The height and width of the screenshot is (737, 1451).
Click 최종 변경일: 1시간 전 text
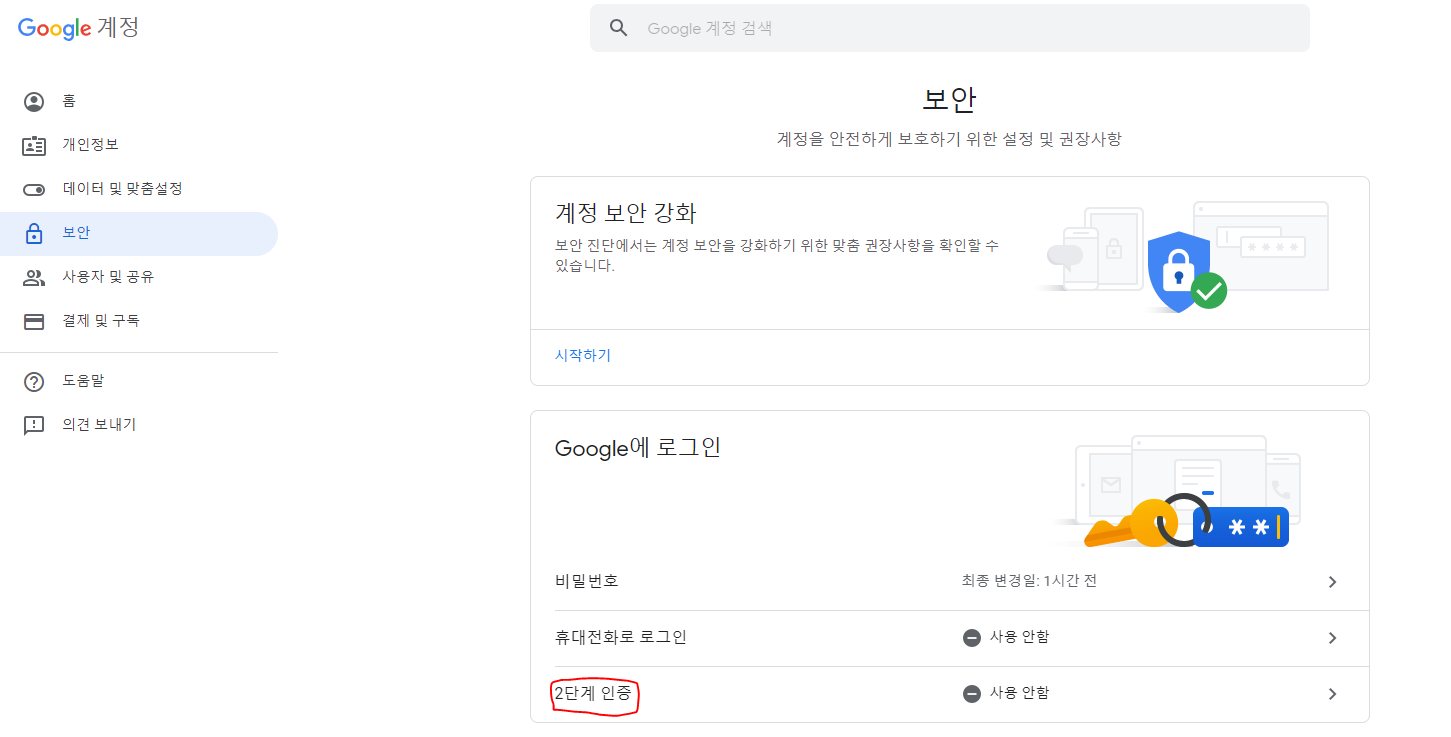pyautogui.click(x=1029, y=581)
